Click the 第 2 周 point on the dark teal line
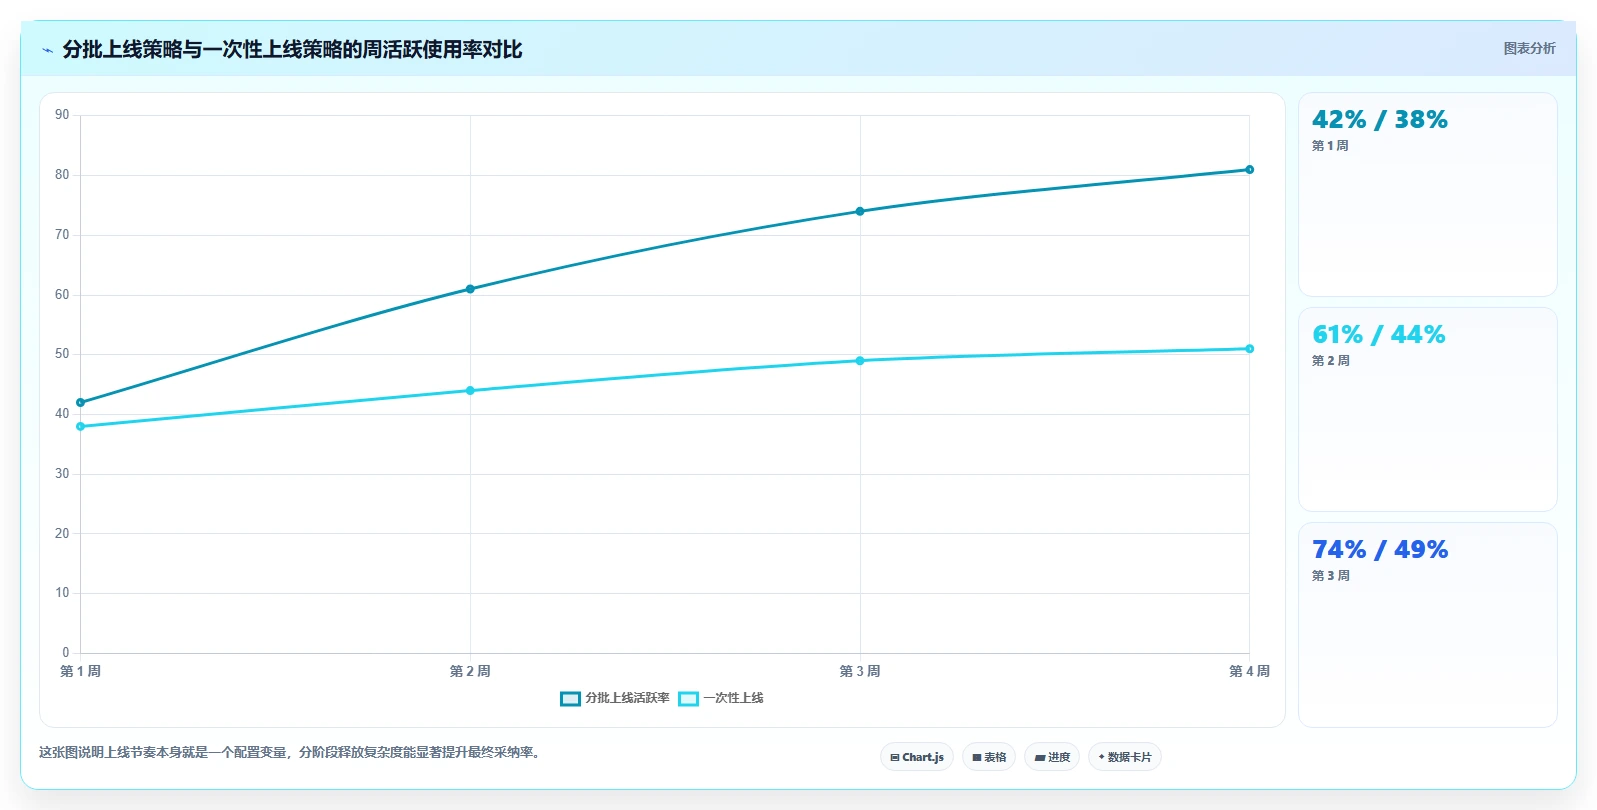This screenshot has width=1597, height=810. [470, 289]
